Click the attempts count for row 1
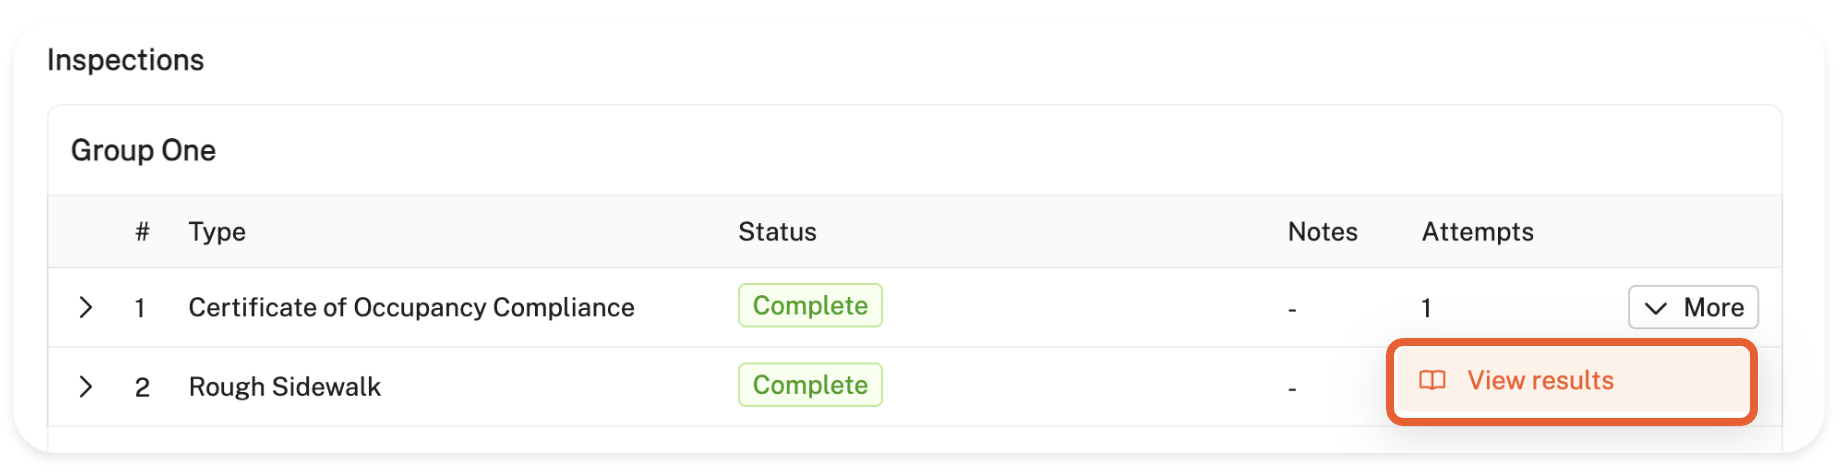1842x472 pixels. click(x=1426, y=308)
